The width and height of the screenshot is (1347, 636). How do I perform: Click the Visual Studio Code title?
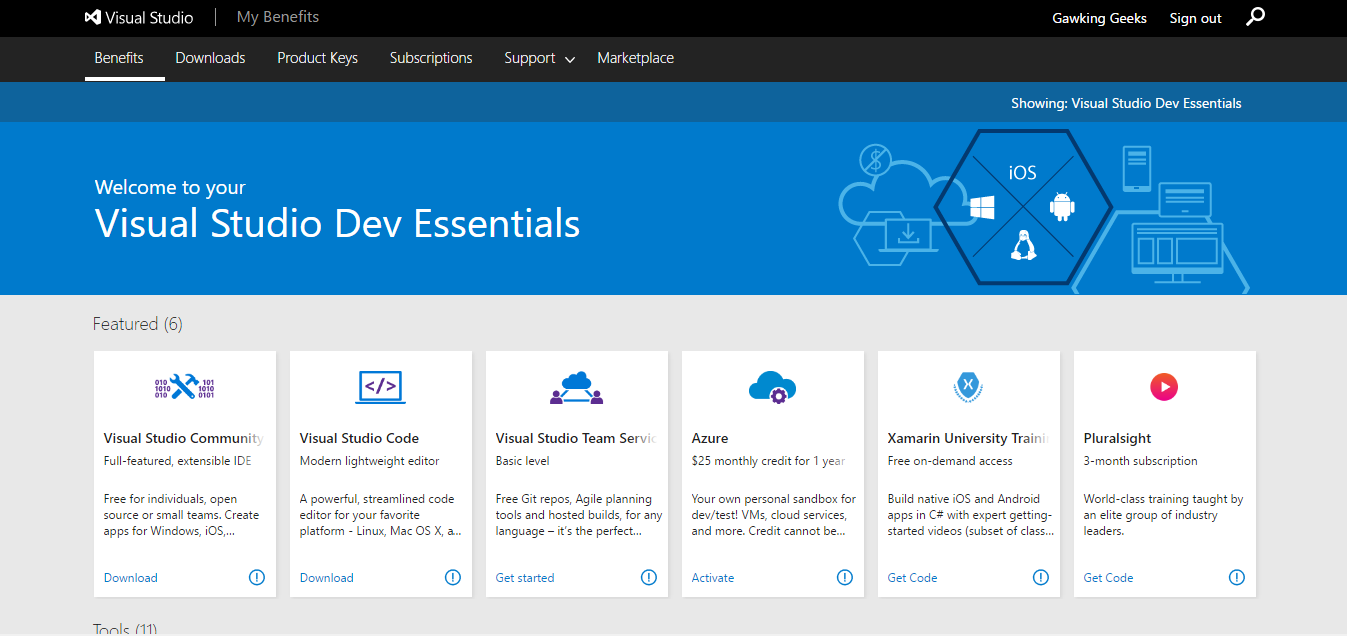pyautogui.click(x=359, y=438)
